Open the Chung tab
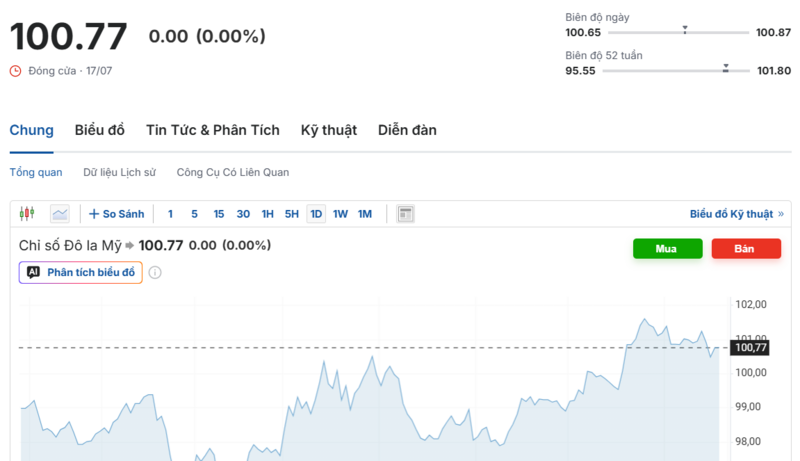The width and height of the screenshot is (800, 461). (x=32, y=131)
